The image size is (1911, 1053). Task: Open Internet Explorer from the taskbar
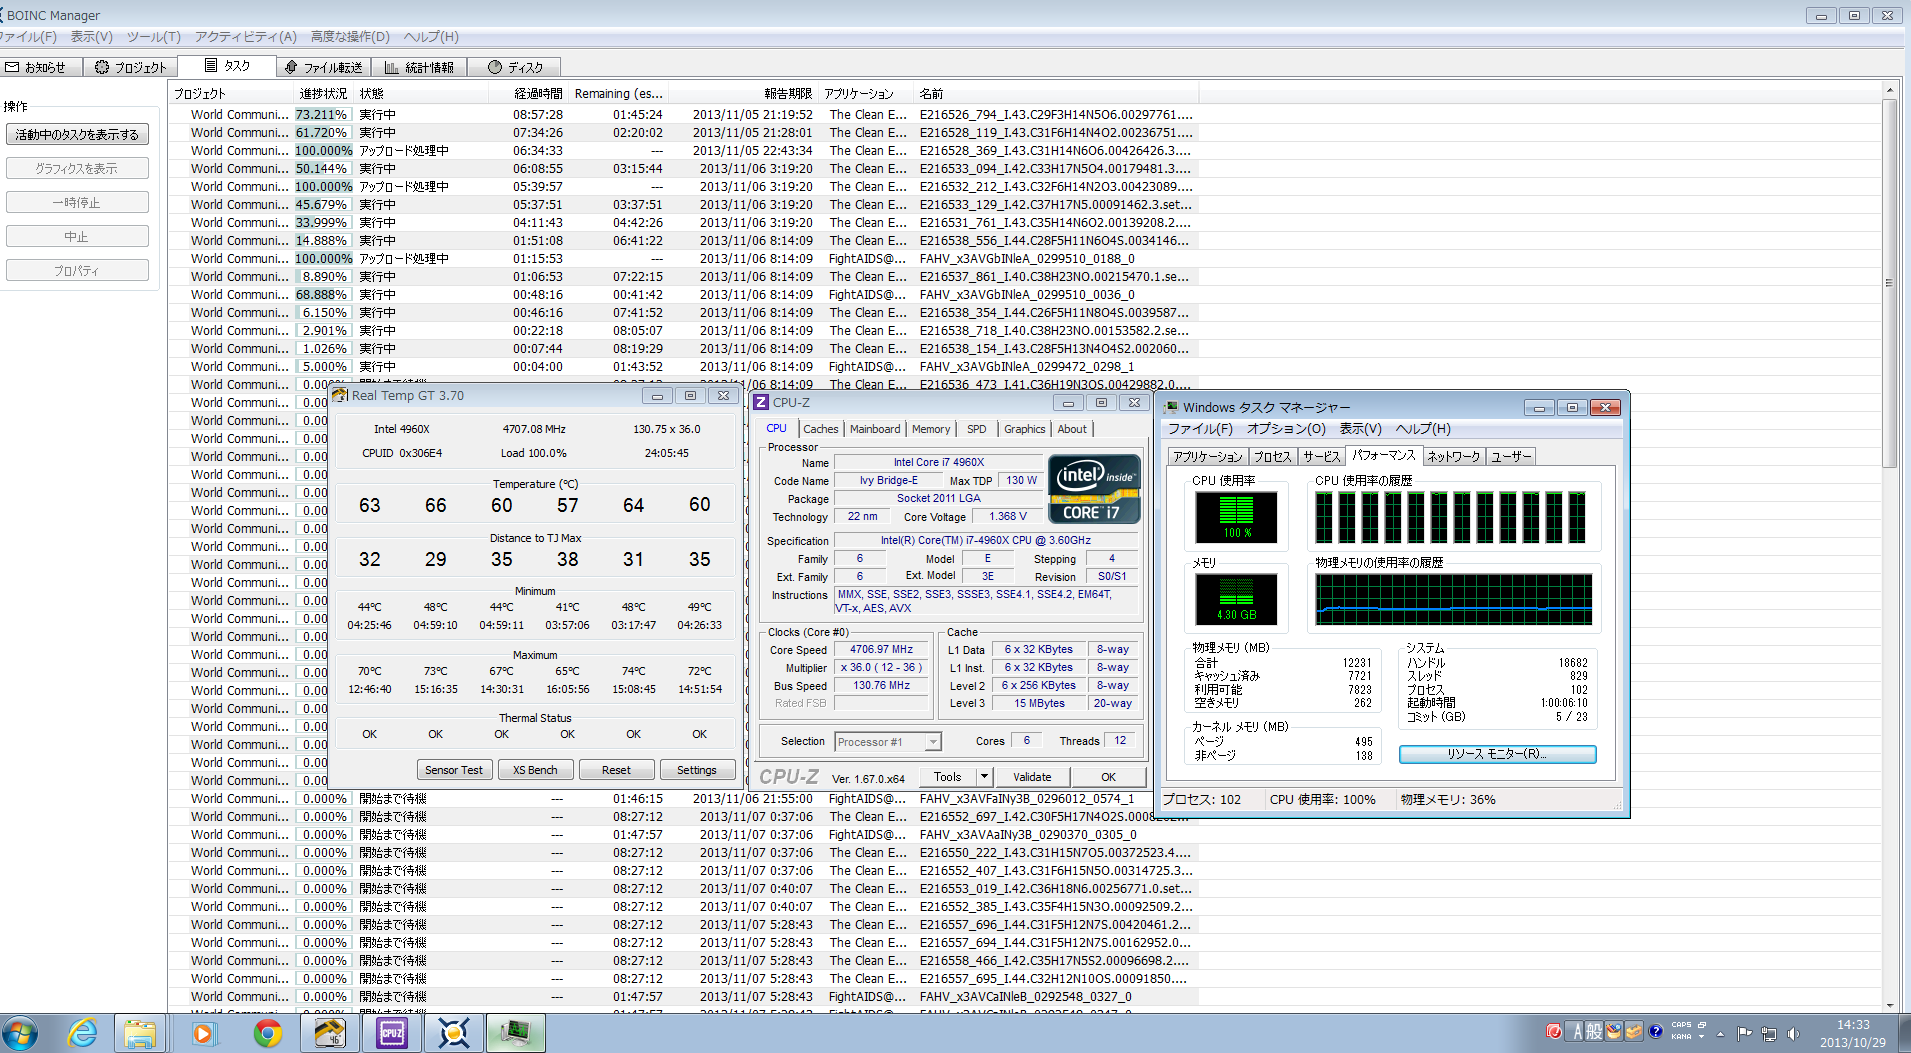tap(82, 1033)
